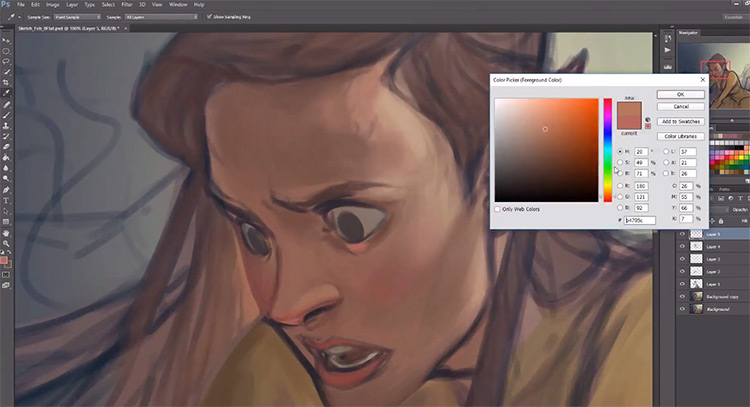Viewport: 750px width, 407px height.
Task: Select the Elliptical Marquee tool
Action: (6, 51)
